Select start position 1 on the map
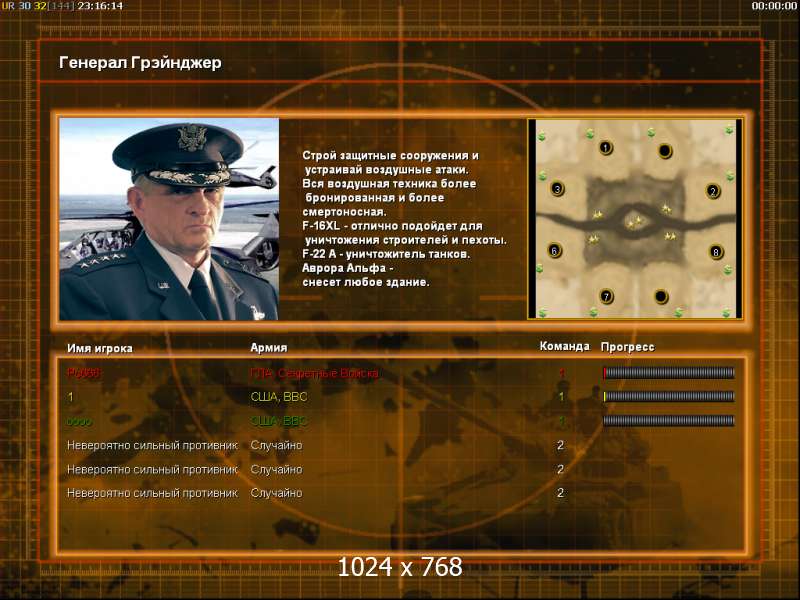 pyautogui.click(x=606, y=147)
